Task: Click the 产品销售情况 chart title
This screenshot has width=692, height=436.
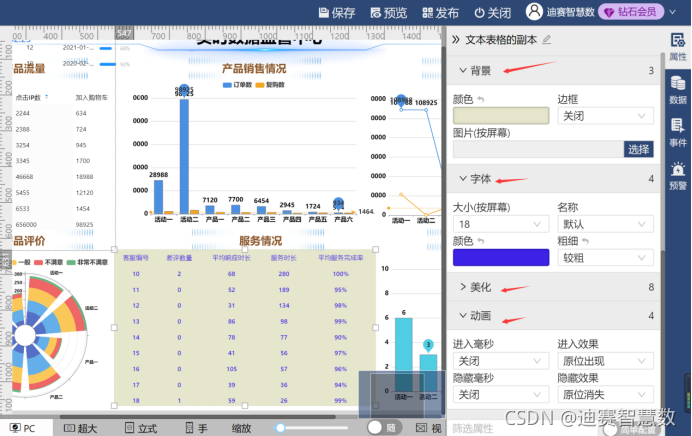Action: 254,68
